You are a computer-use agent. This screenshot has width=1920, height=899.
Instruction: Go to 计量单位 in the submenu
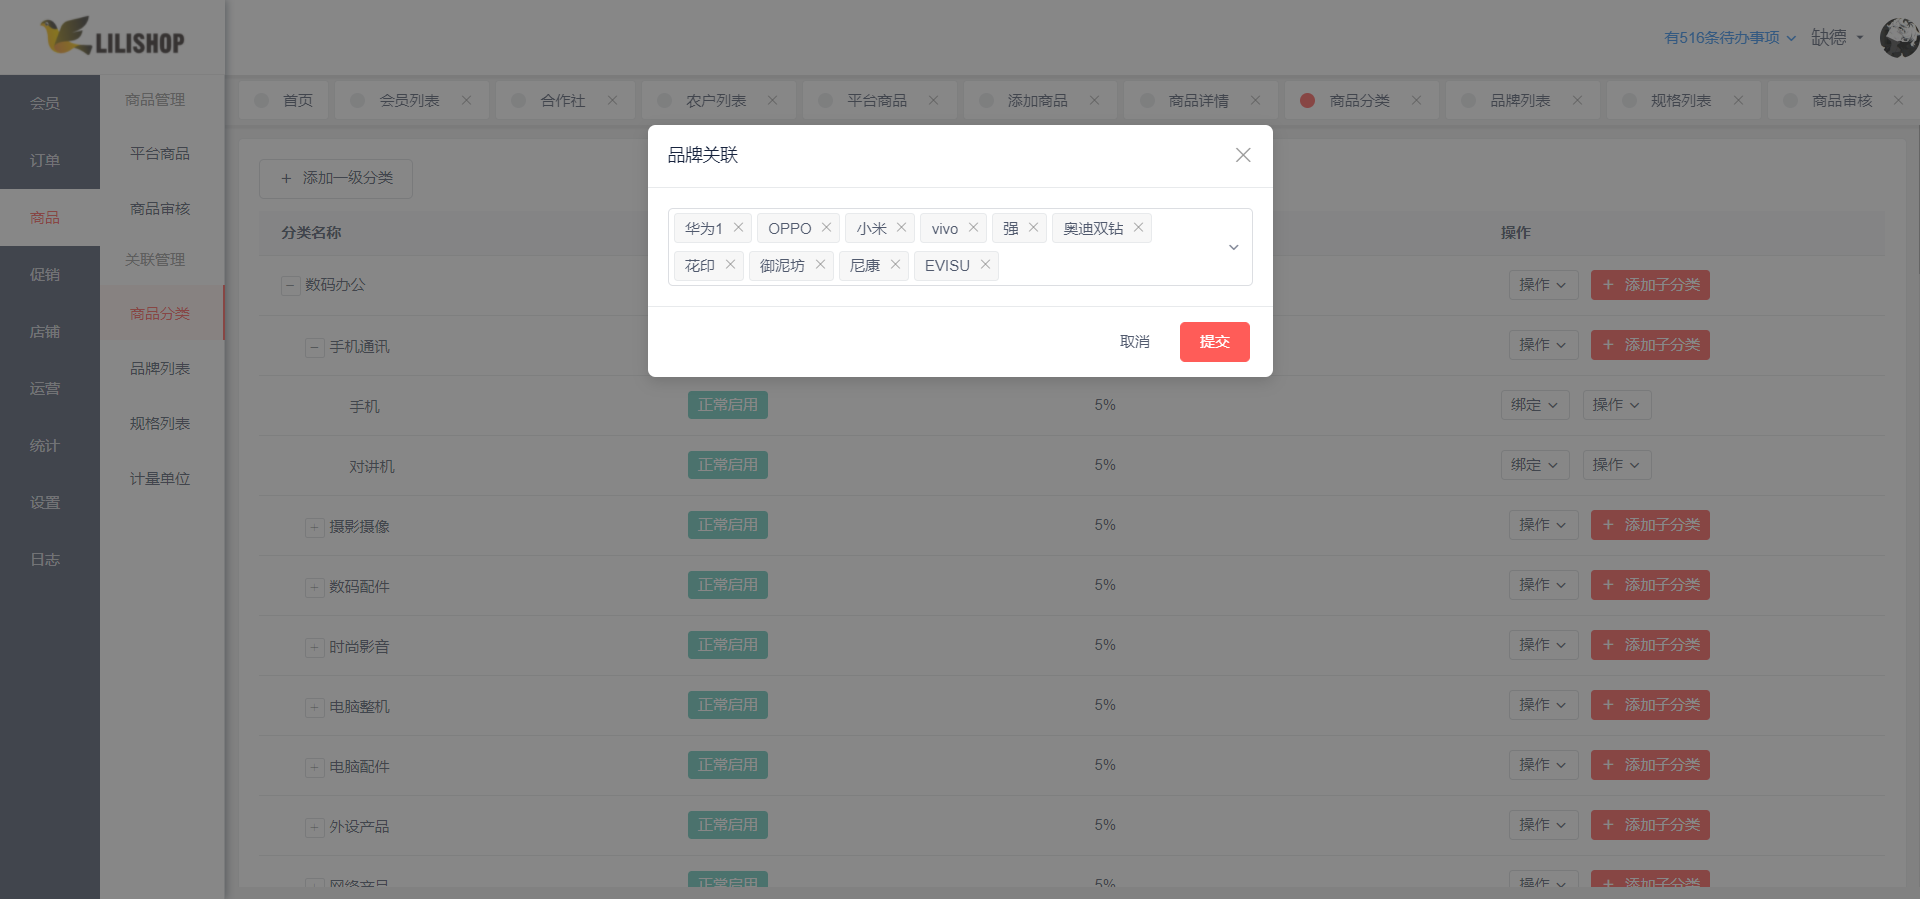[x=160, y=478]
